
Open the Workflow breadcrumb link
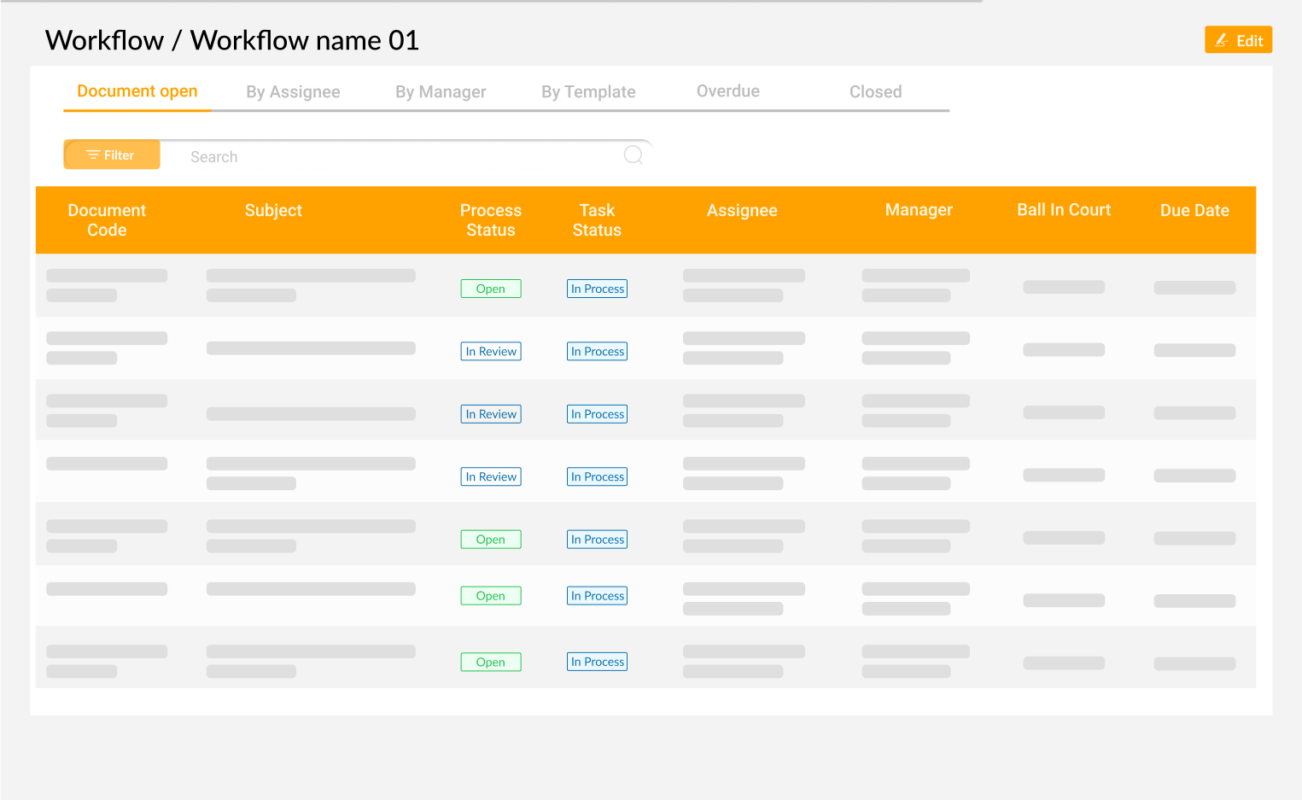104,40
